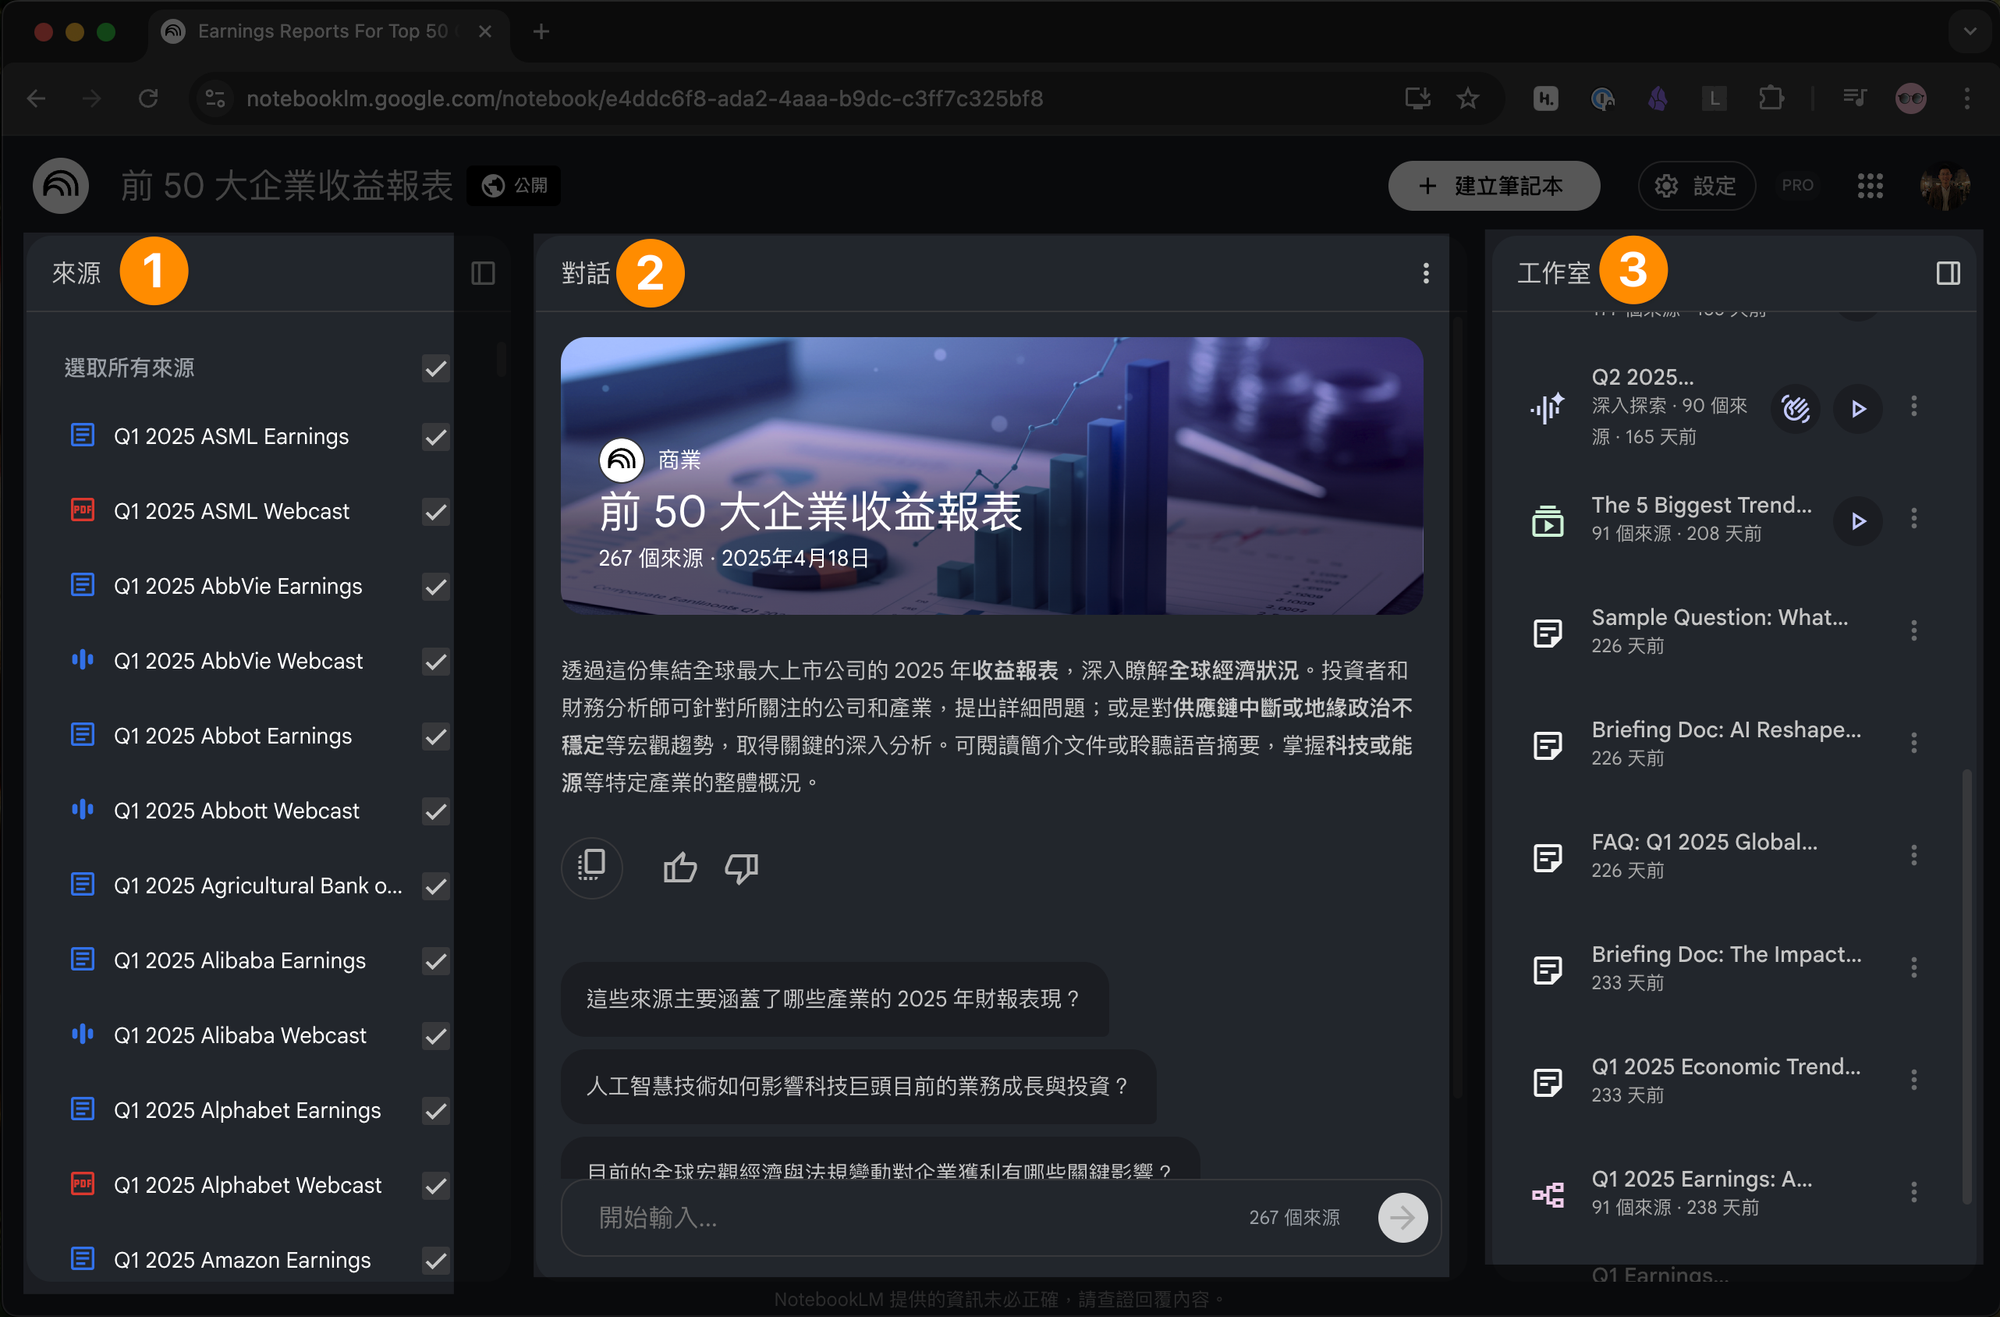This screenshot has width=2000, height=1317.
Task: Open the 對話 panel three-dot menu
Action: pyautogui.click(x=1425, y=273)
